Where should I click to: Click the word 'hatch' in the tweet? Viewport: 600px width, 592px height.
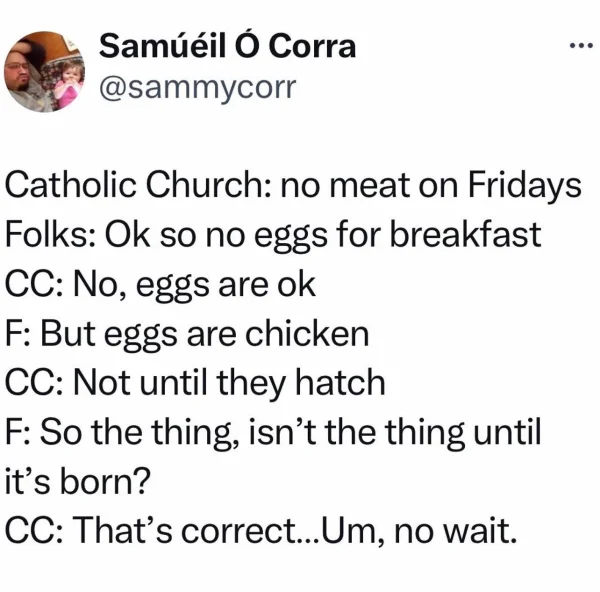[340, 382]
